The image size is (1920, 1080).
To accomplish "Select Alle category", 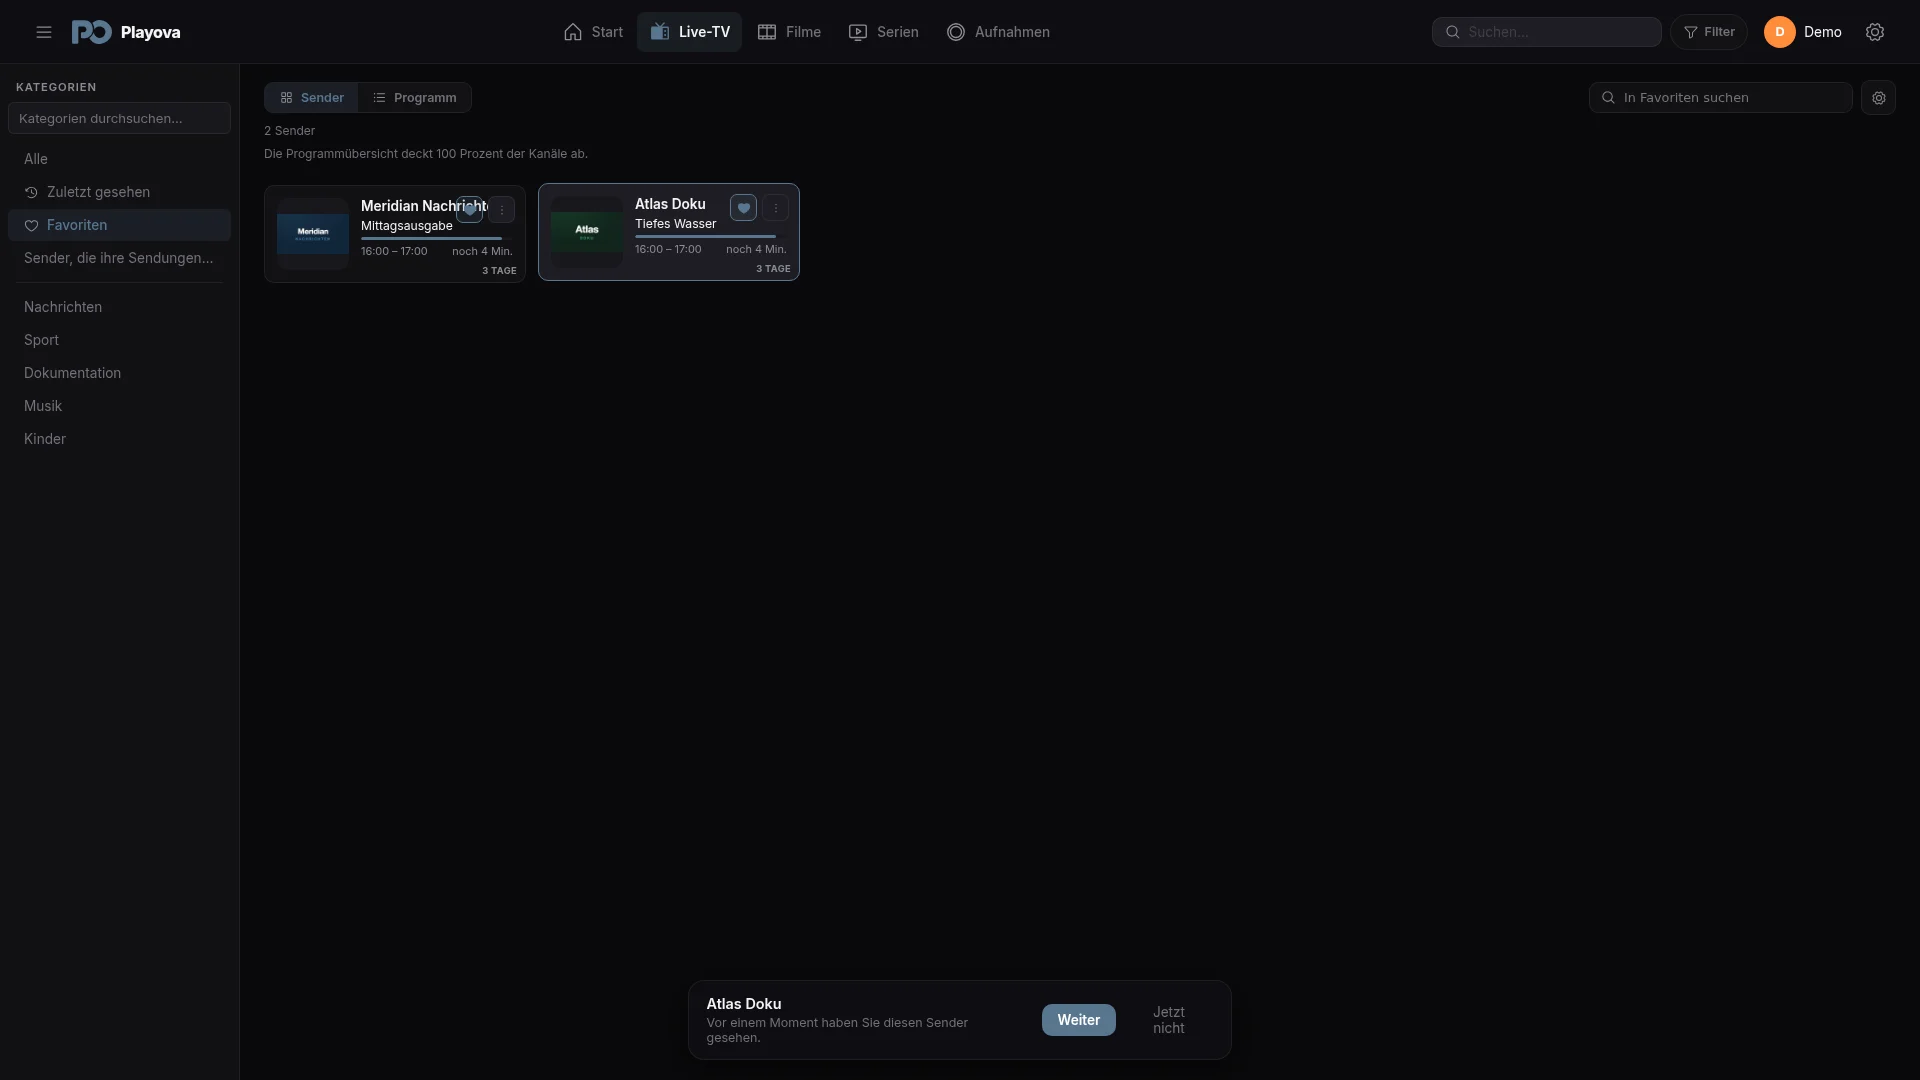I will [x=119, y=159].
